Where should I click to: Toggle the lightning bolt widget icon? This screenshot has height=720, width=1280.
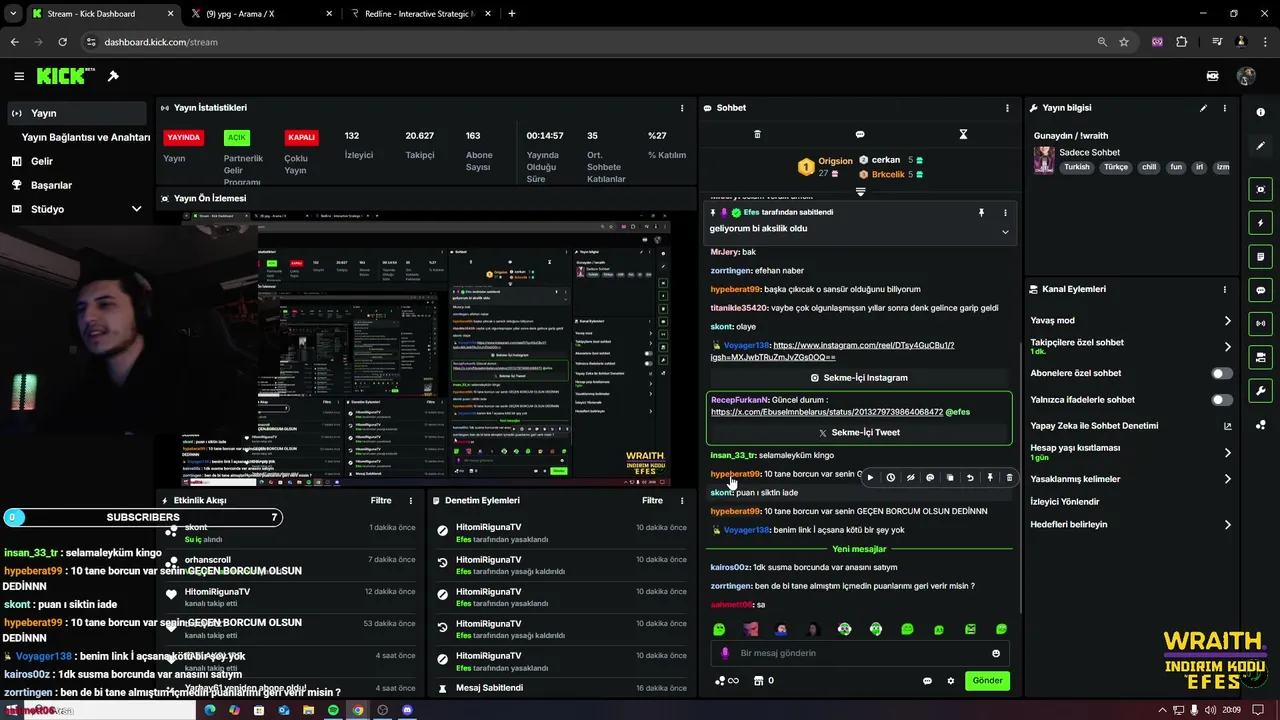coord(1261,223)
